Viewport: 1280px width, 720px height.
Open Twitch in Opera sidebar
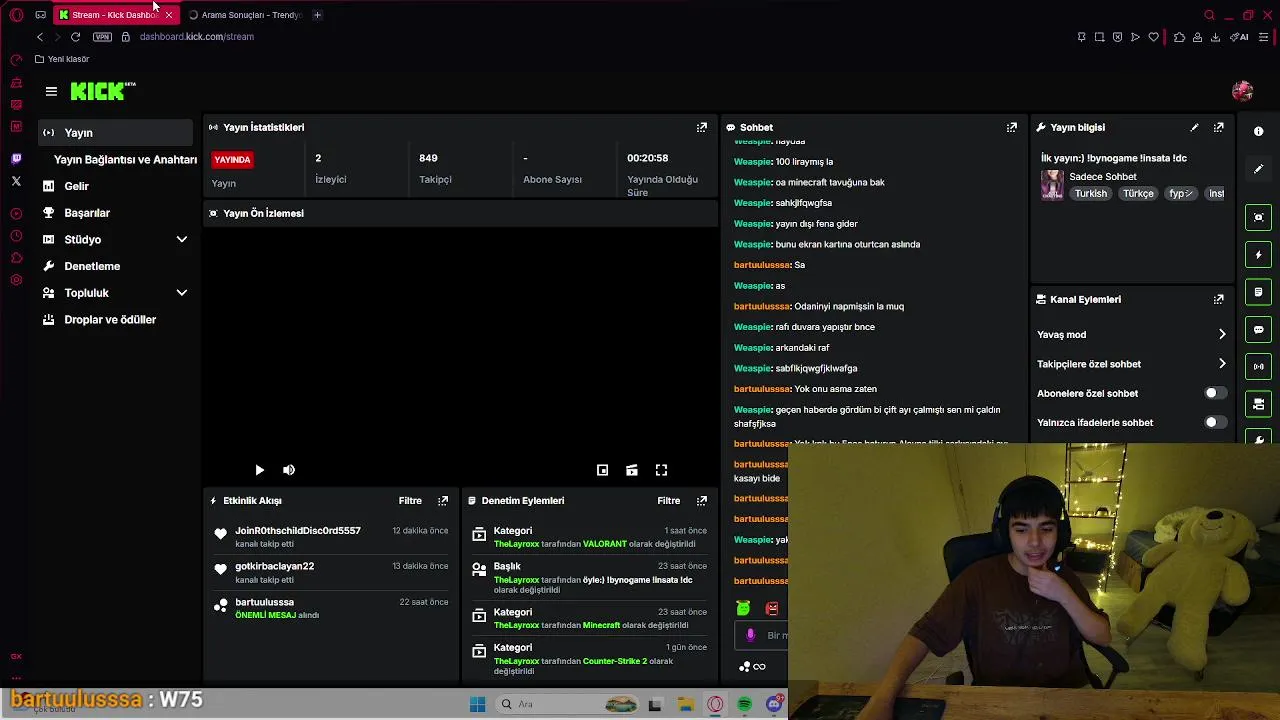tap(16, 159)
